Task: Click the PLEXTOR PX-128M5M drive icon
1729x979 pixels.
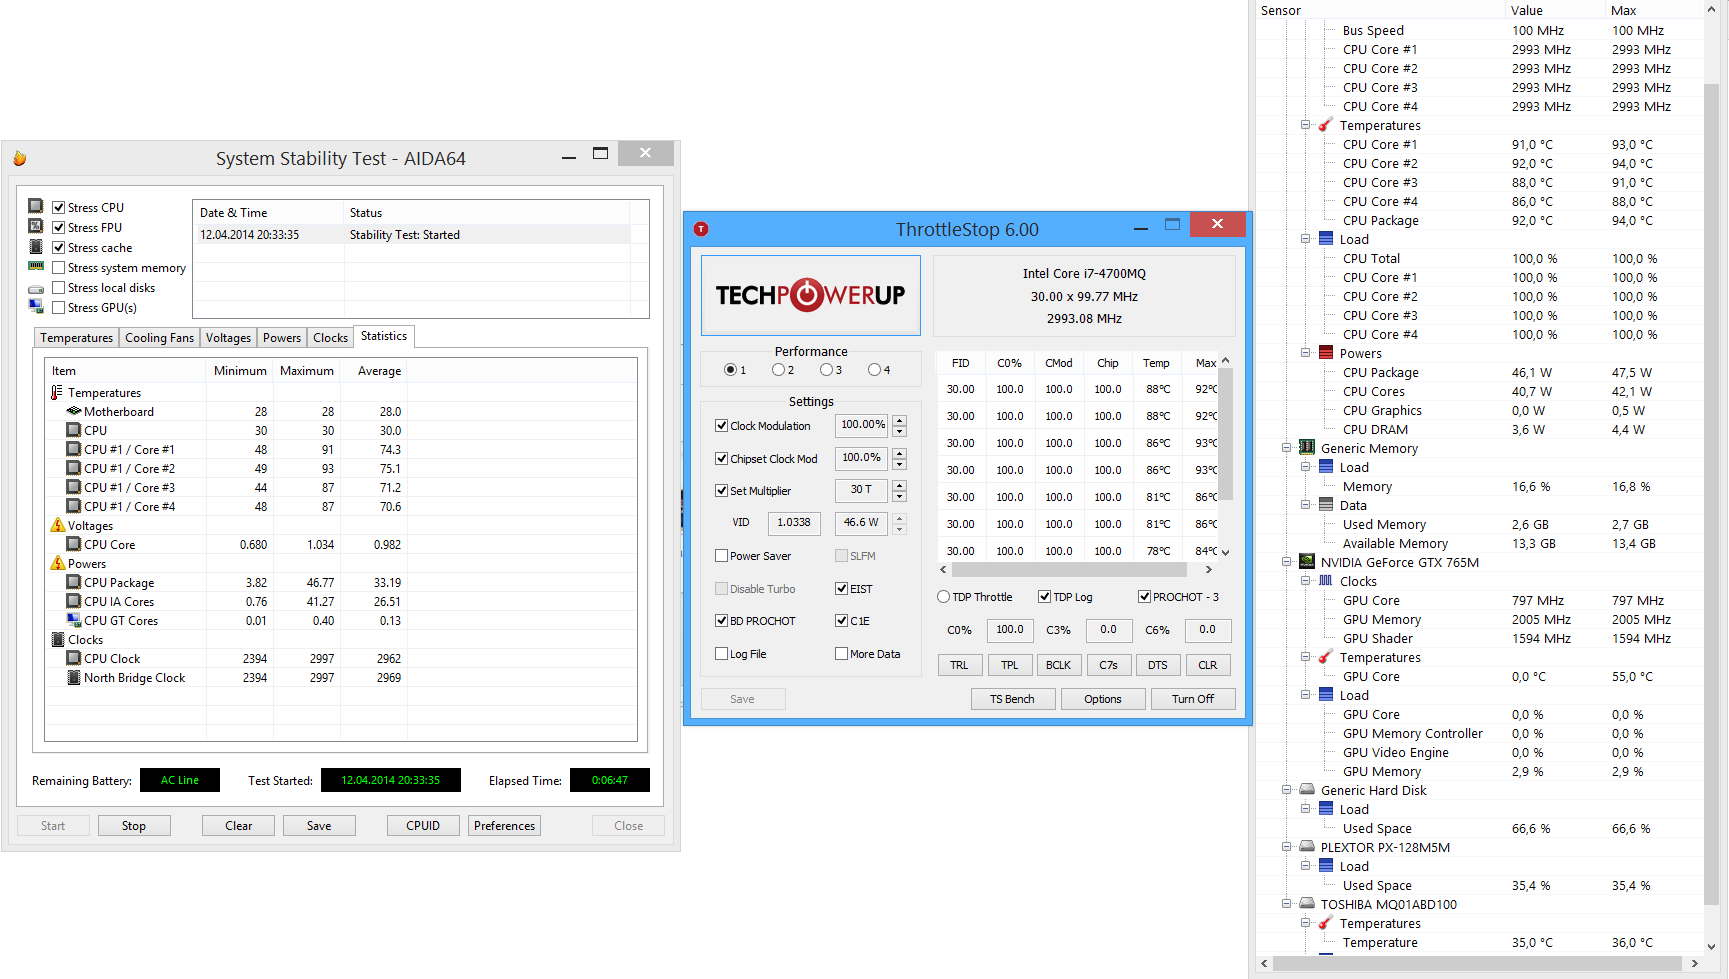Action: (x=1307, y=847)
